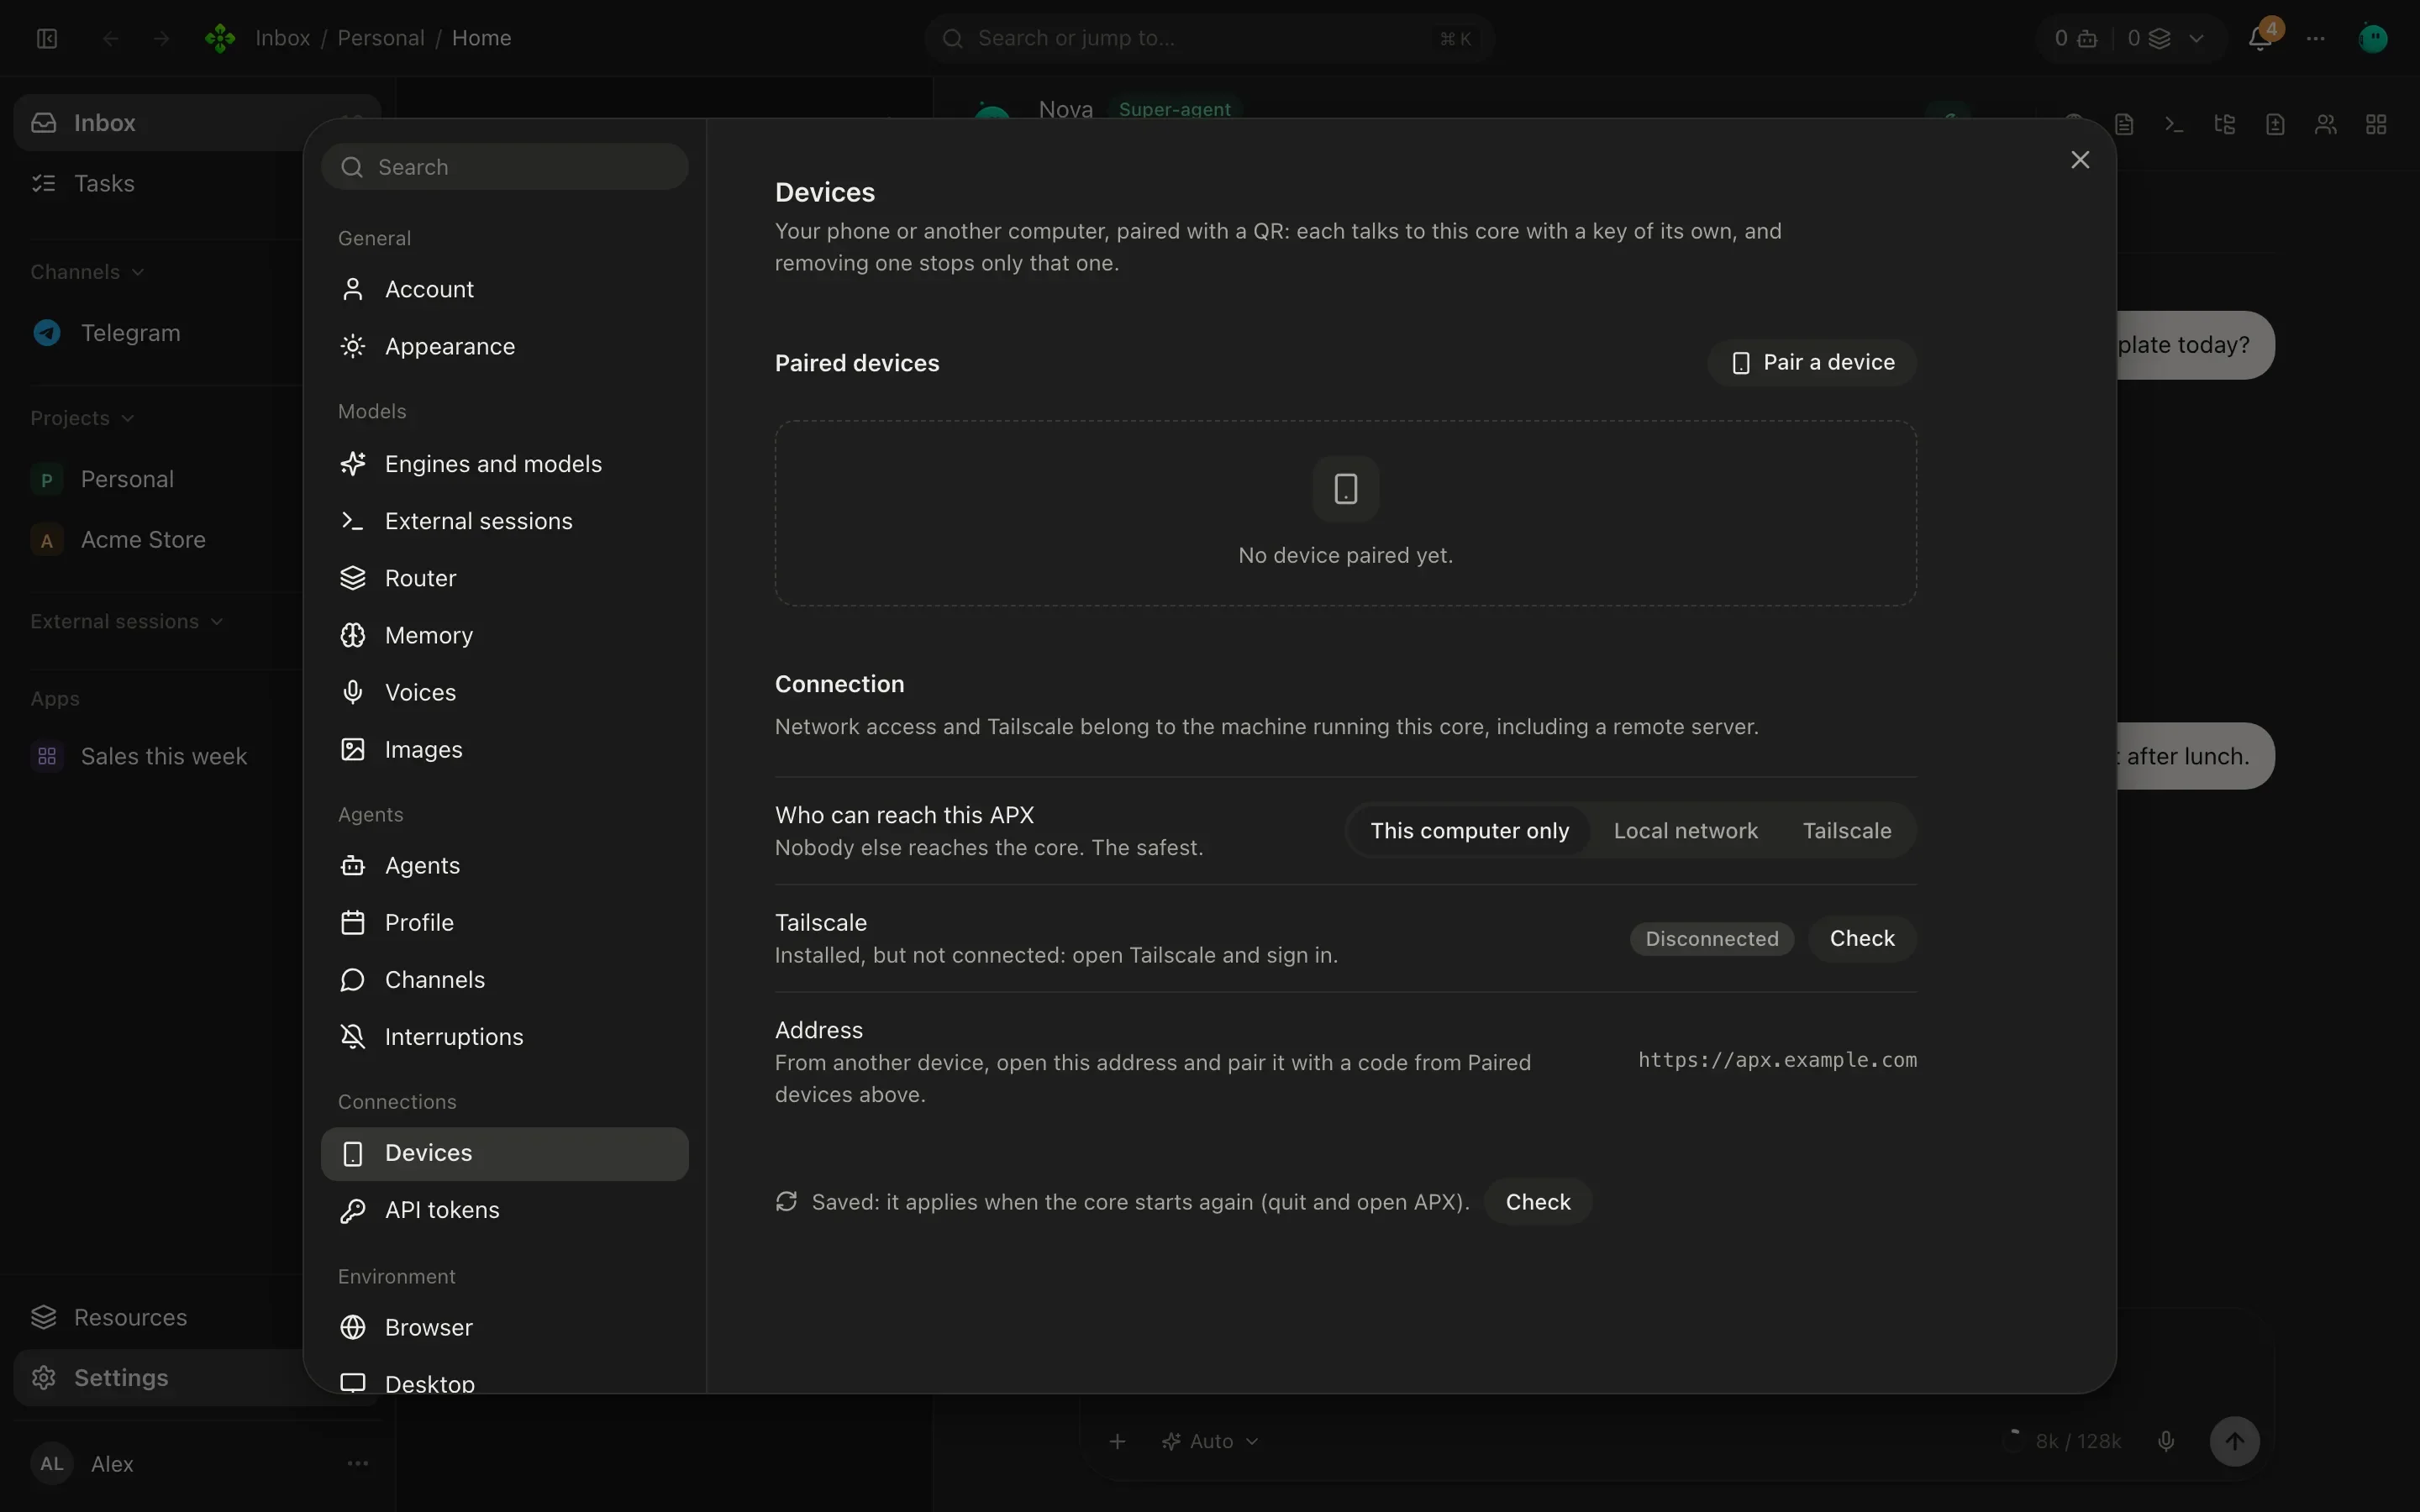Click Check beside the Saved message
The width and height of the screenshot is (2420, 1512).
point(1537,1202)
